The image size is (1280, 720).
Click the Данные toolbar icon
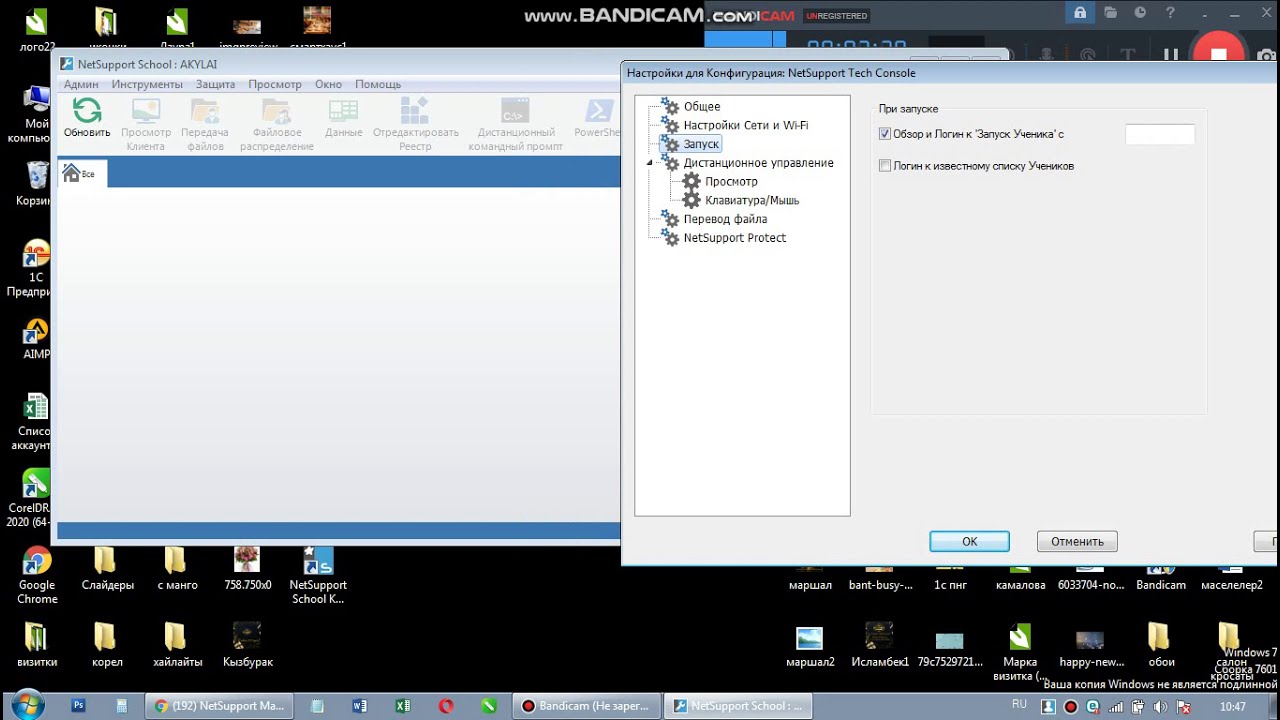(343, 111)
